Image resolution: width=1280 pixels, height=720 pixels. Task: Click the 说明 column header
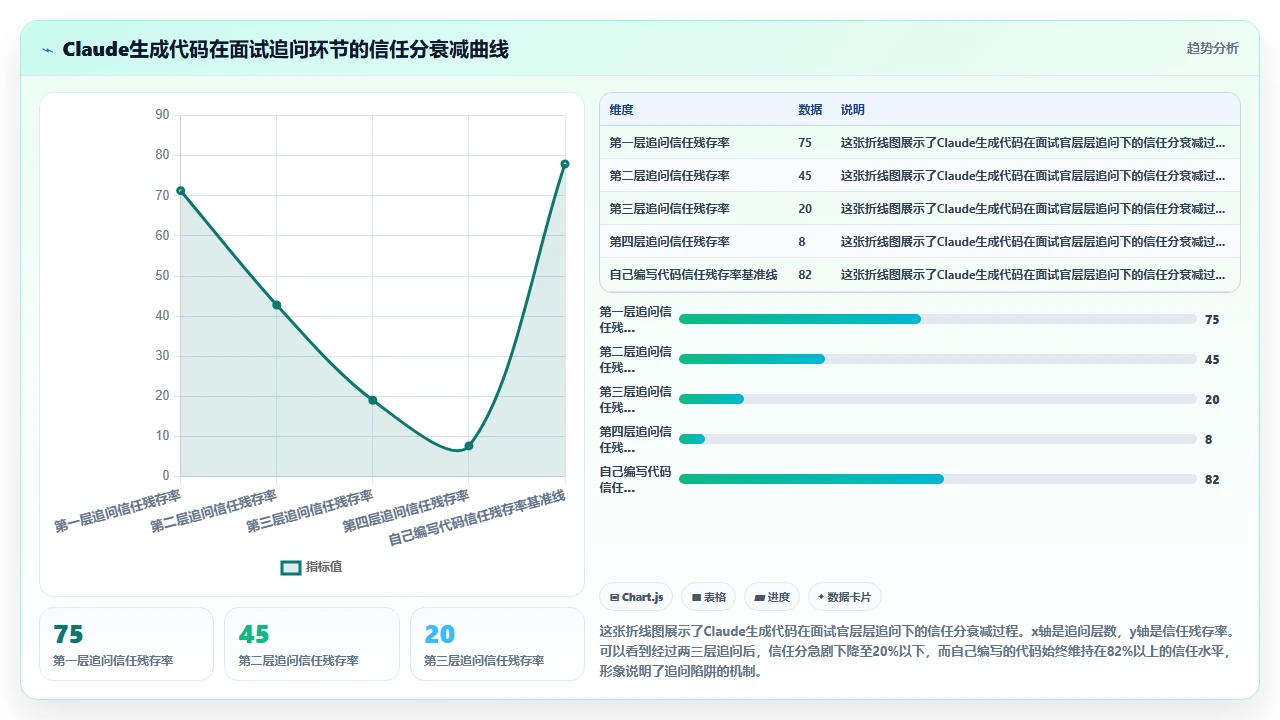point(852,110)
